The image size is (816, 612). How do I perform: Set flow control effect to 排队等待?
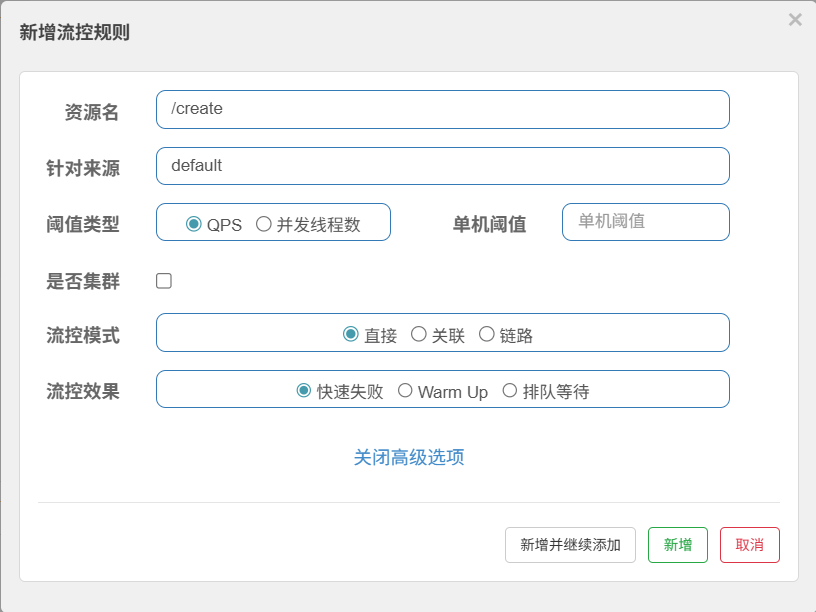[x=510, y=391]
